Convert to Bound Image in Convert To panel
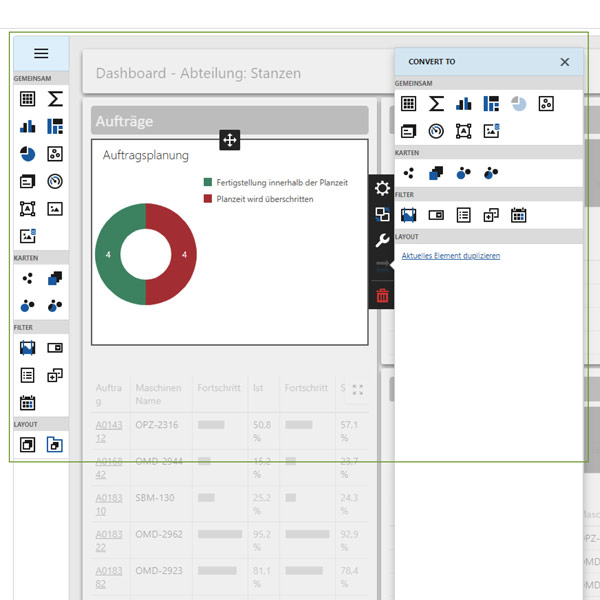Viewport: 600px width, 600px height. [491, 131]
